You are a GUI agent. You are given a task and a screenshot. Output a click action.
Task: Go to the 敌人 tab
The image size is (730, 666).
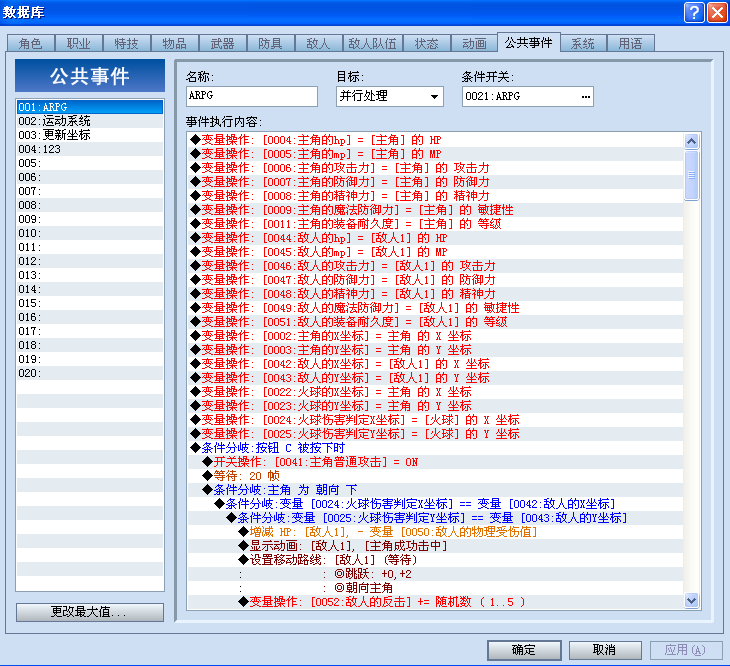tap(318, 43)
